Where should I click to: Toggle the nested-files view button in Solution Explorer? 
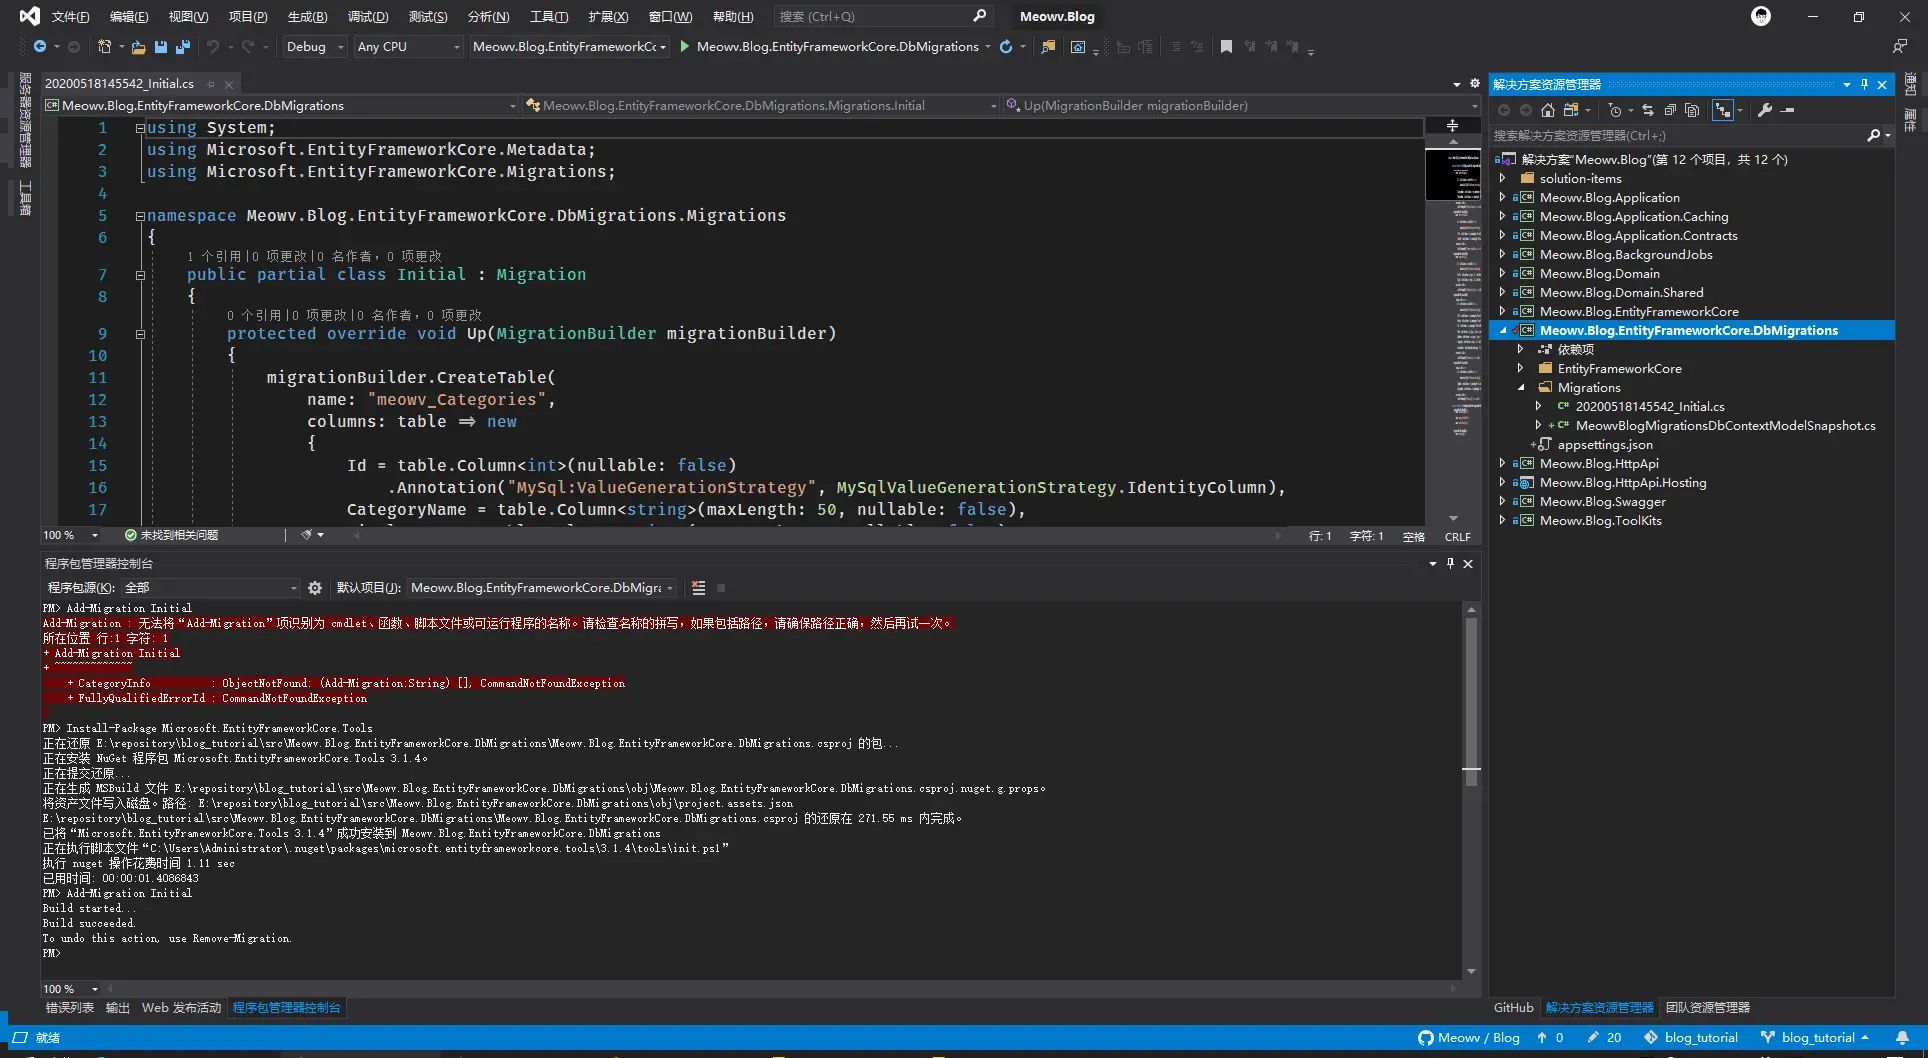1722,111
